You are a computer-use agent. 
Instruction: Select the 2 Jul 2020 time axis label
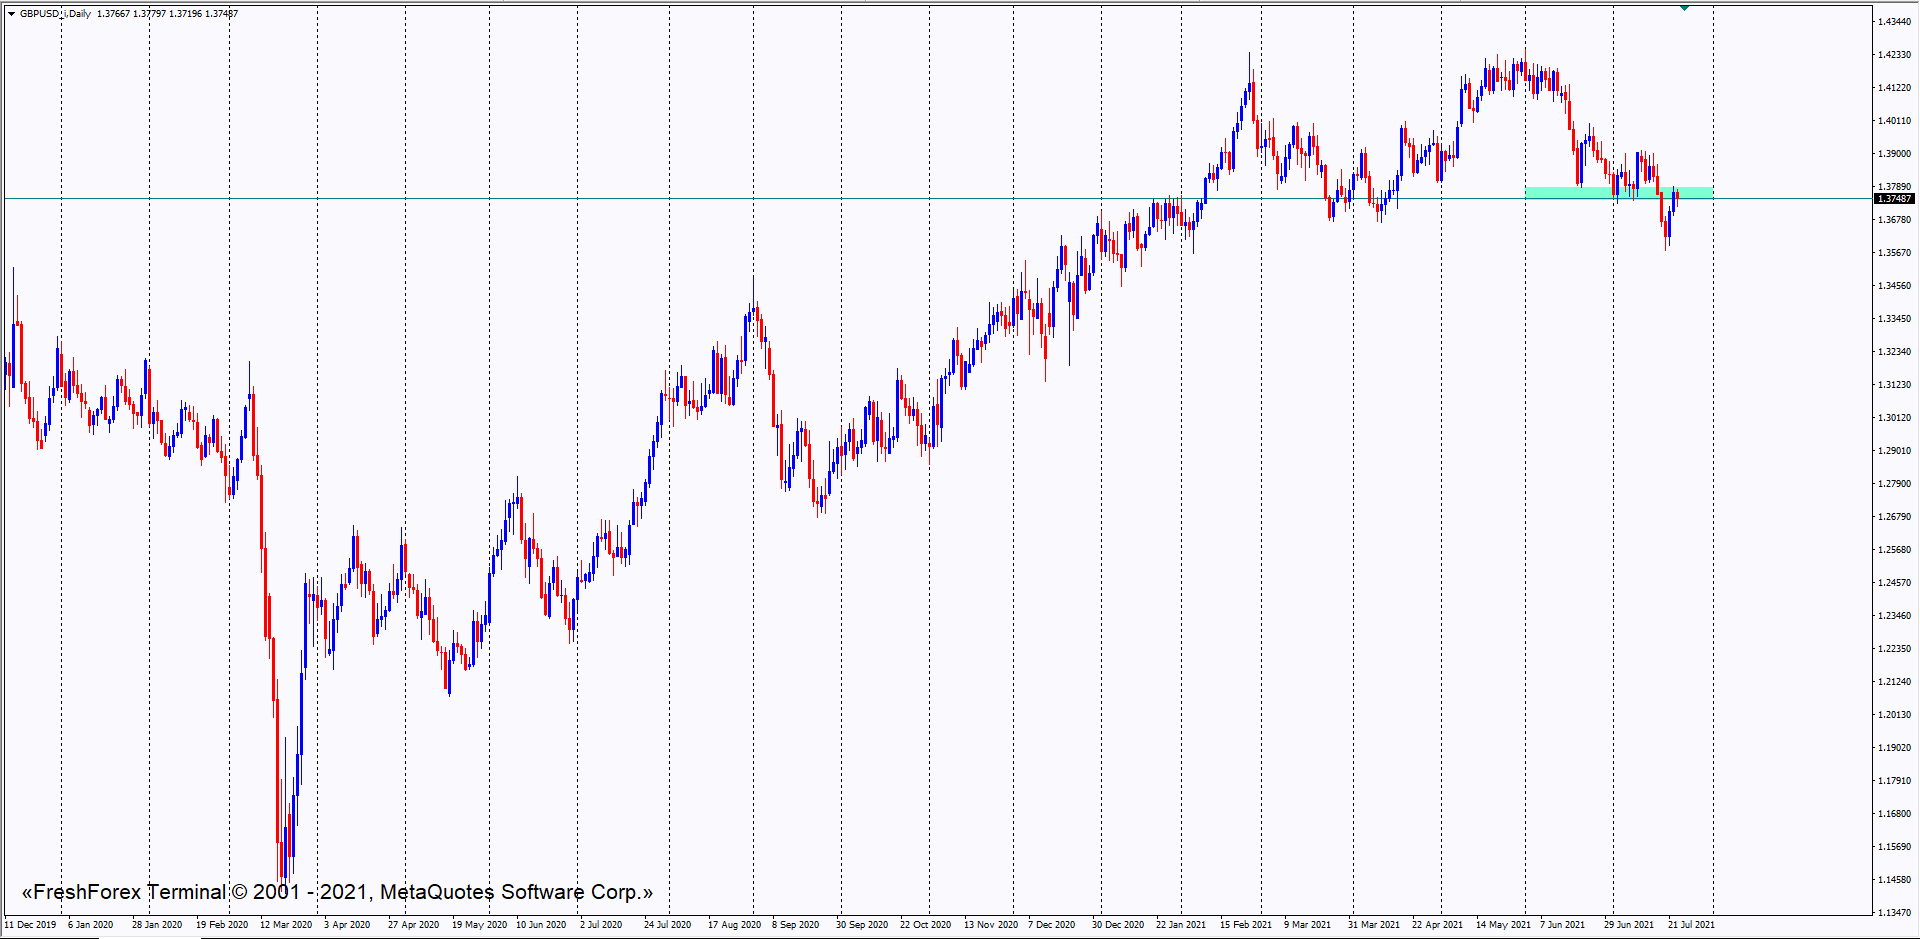pos(601,925)
